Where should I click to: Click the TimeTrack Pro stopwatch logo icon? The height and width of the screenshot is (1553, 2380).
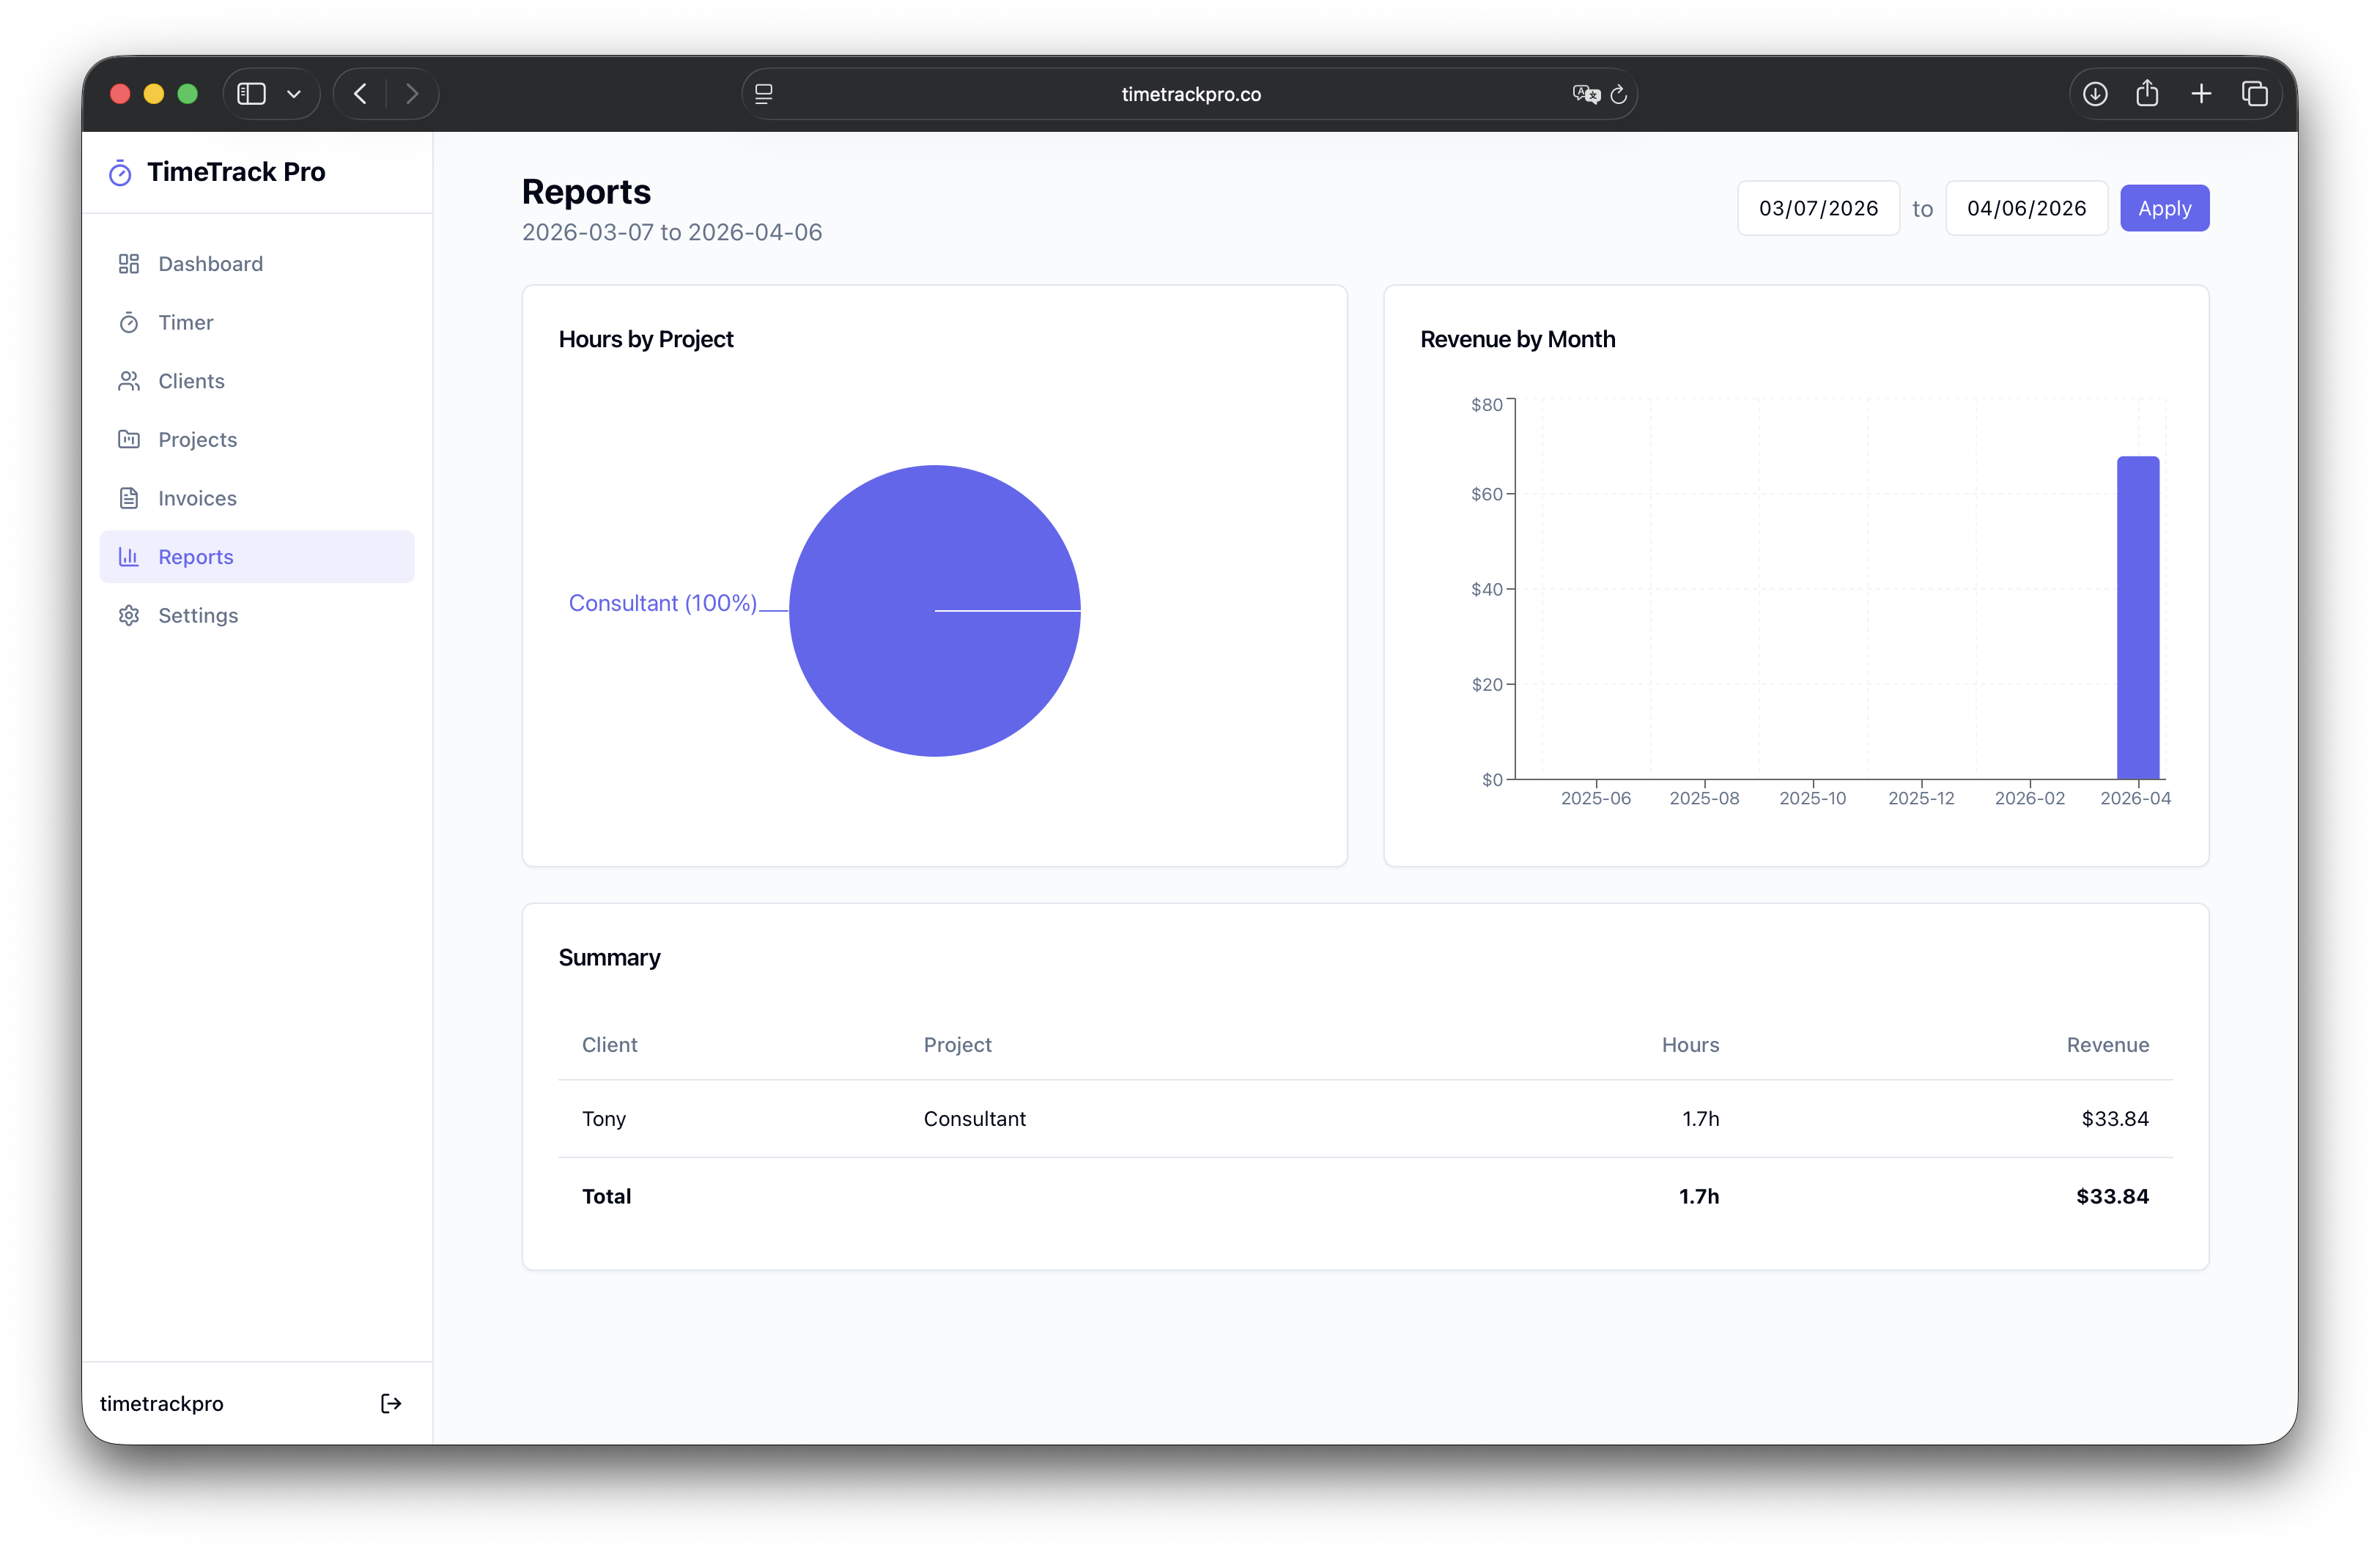coord(120,173)
